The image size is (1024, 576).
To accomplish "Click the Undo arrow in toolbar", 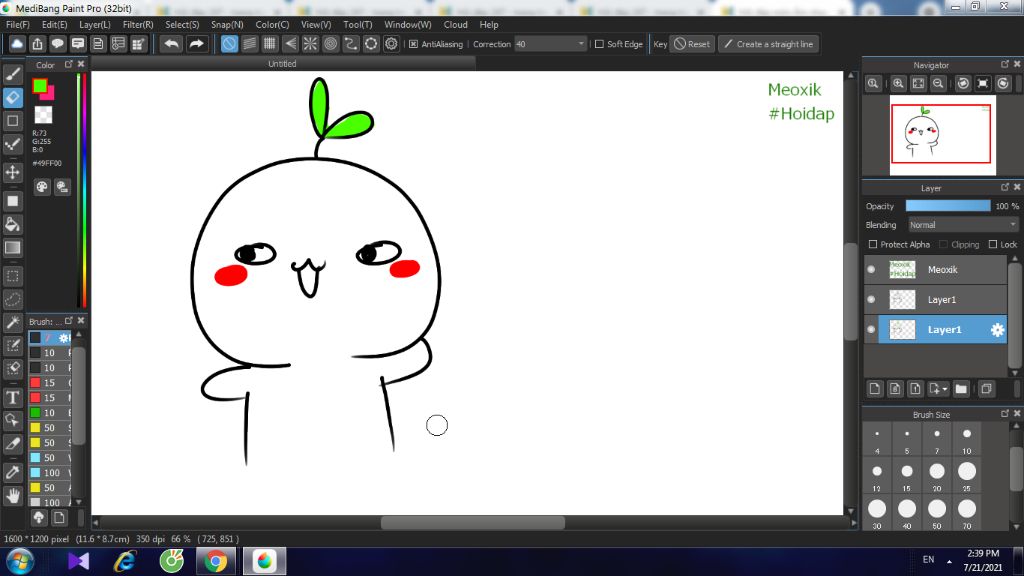I will (172, 44).
